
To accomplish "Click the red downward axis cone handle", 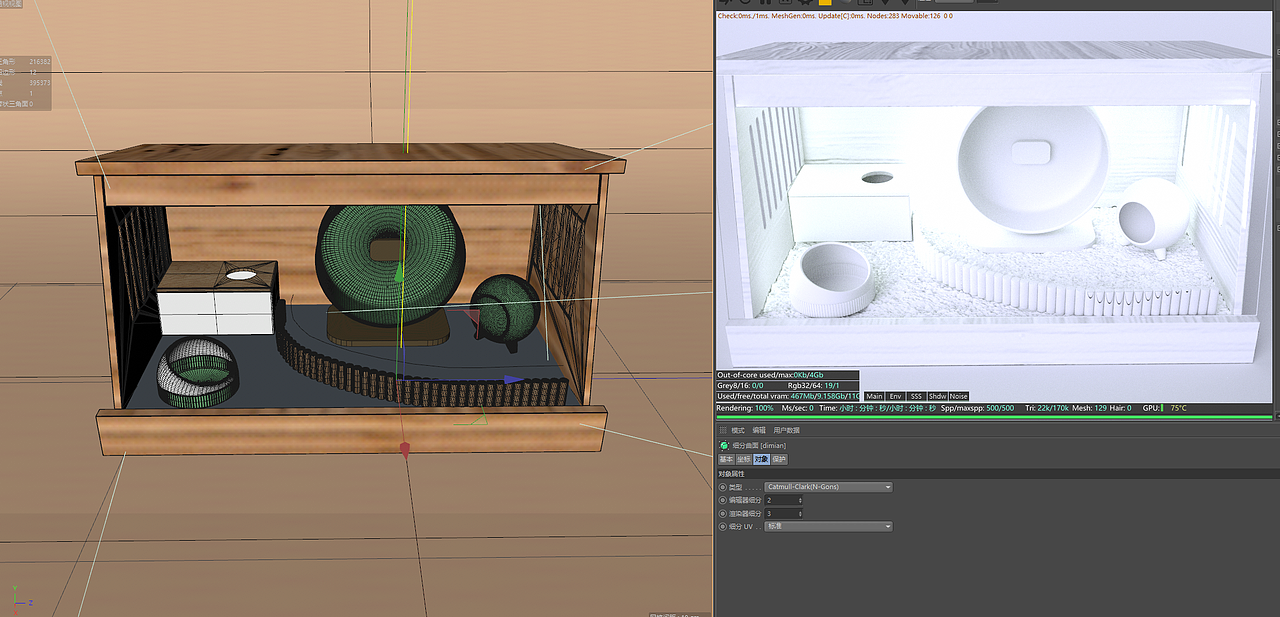I will (405, 450).
